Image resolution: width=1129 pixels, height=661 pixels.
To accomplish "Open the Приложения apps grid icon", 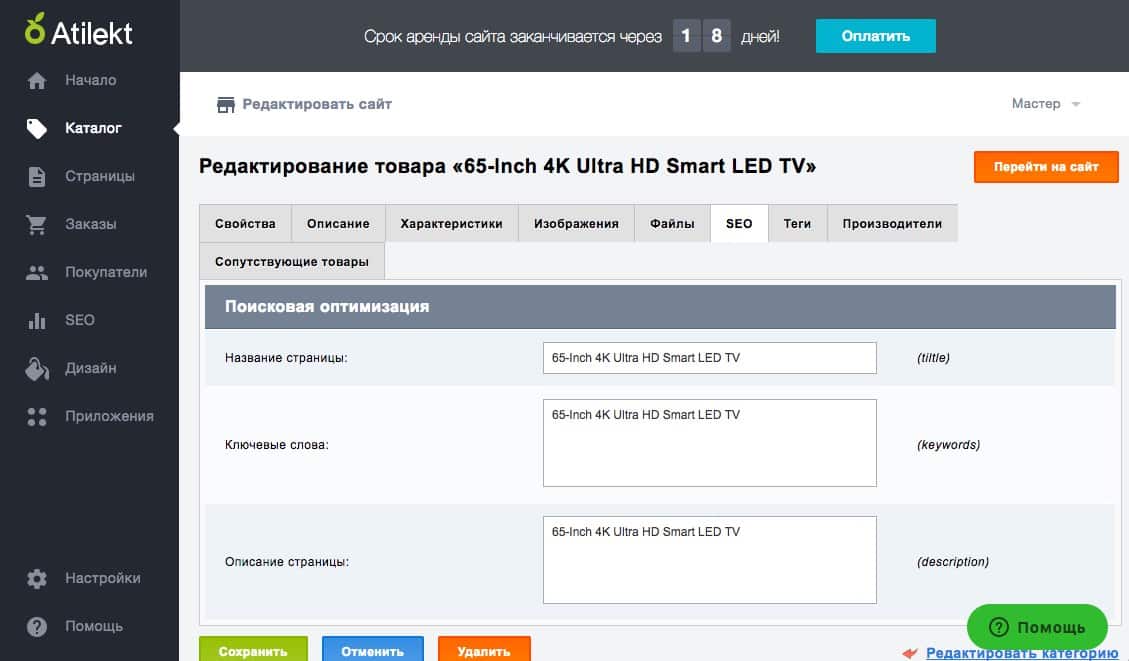I will pos(37,417).
